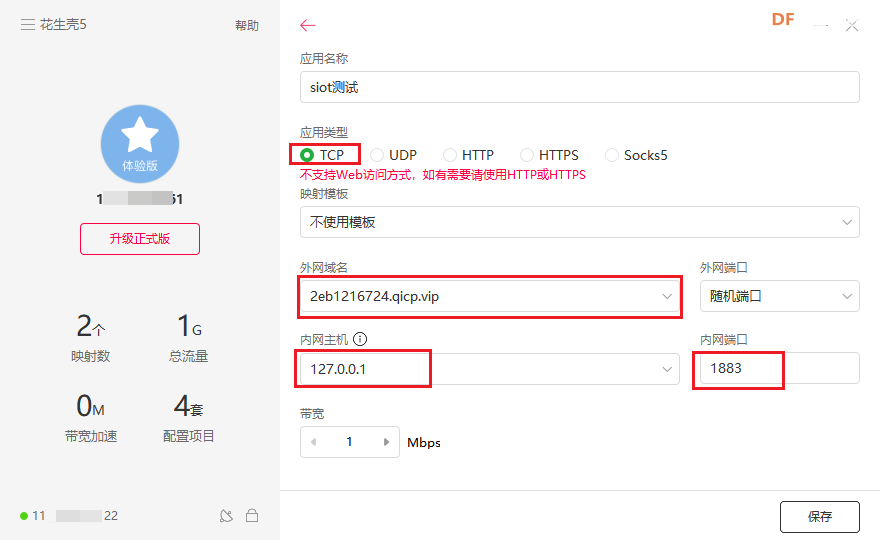Choose the Socks5 radio option
The width and height of the screenshot is (880, 540).
[612, 155]
